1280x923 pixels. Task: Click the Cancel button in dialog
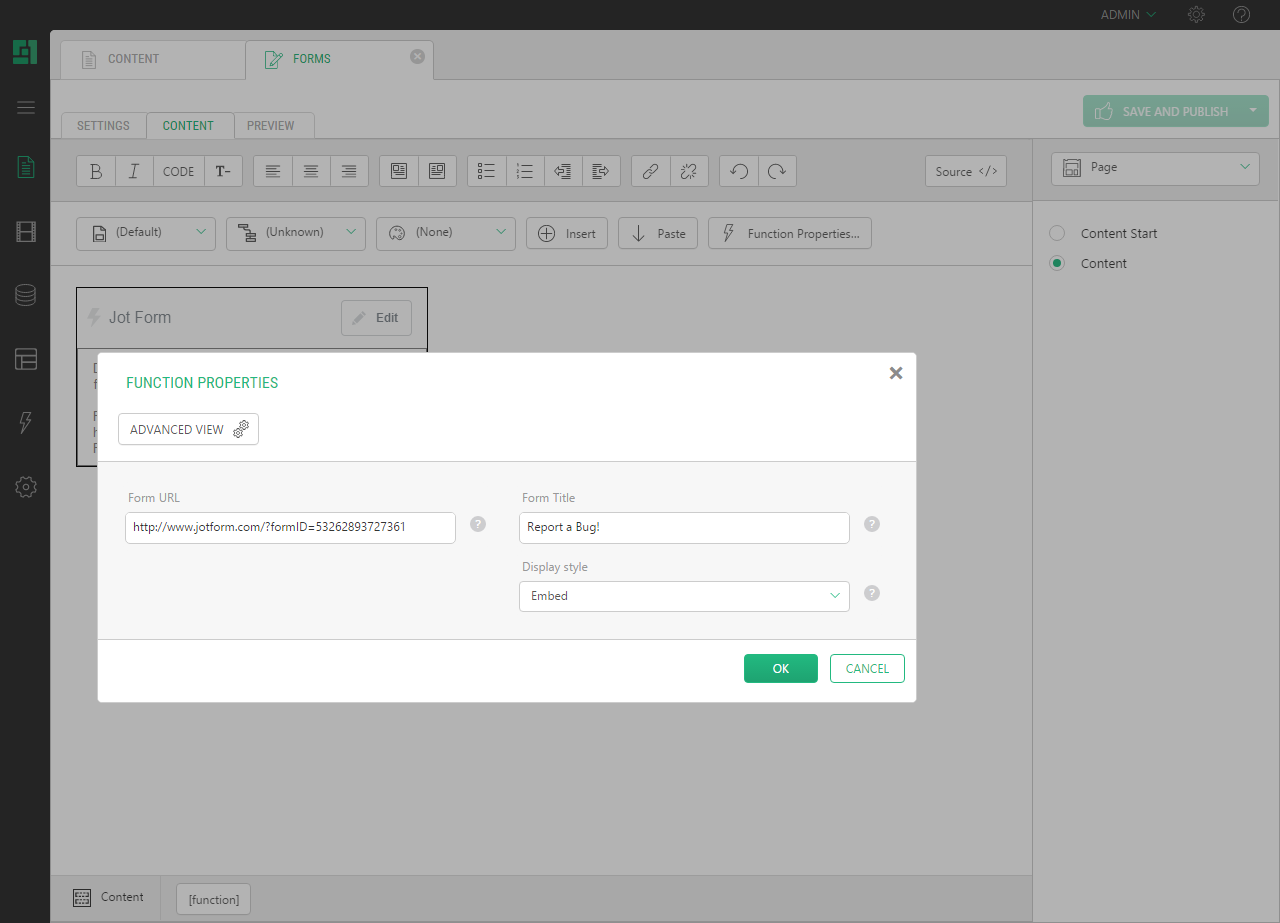click(x=867, y=669)
